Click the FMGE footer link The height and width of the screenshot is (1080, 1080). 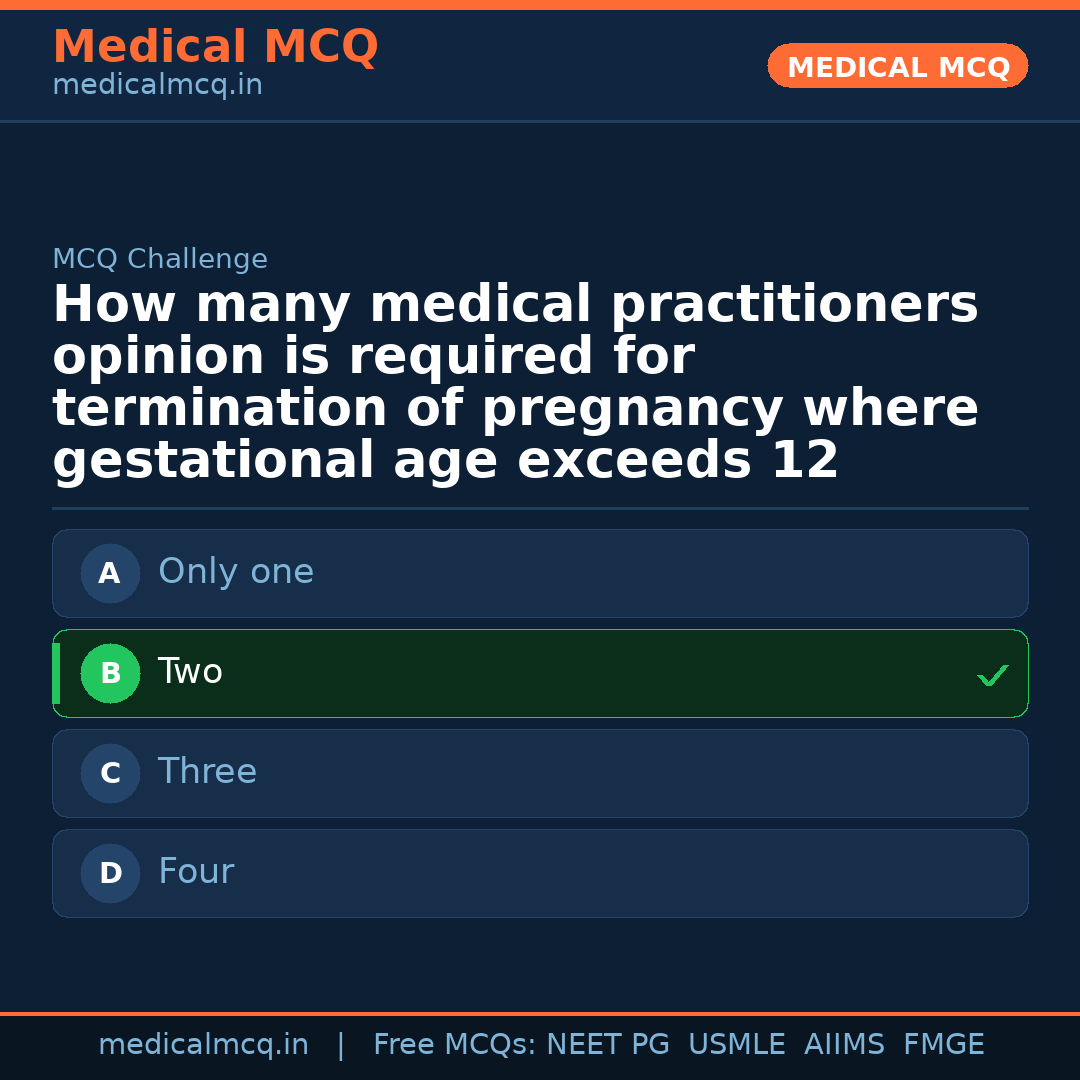point(943,1043)
